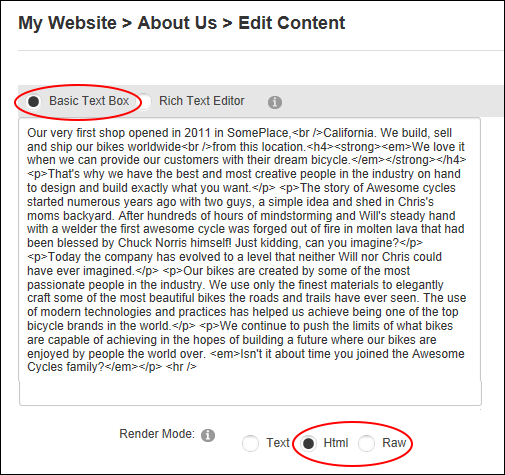Screen dimensions: 505x475
Task: Click the Render Mode label
Action: tap(157, 434)
